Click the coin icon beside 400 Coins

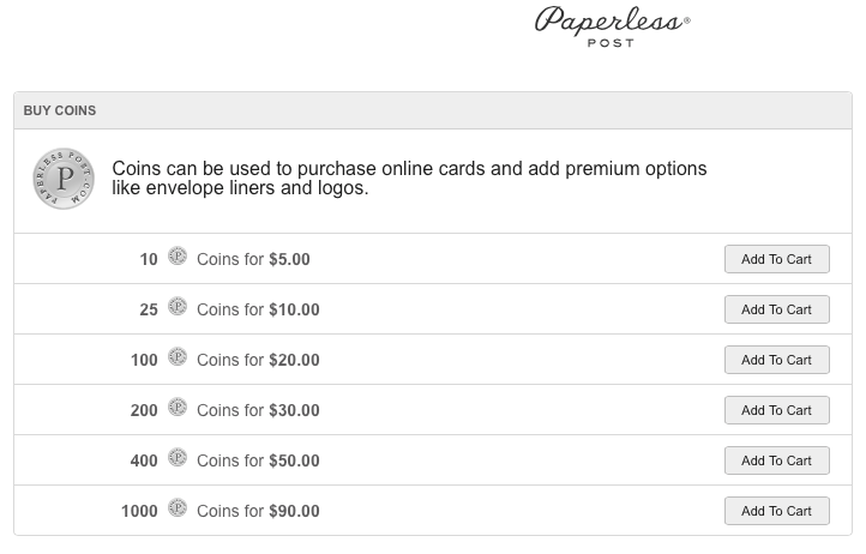(177, 457)
